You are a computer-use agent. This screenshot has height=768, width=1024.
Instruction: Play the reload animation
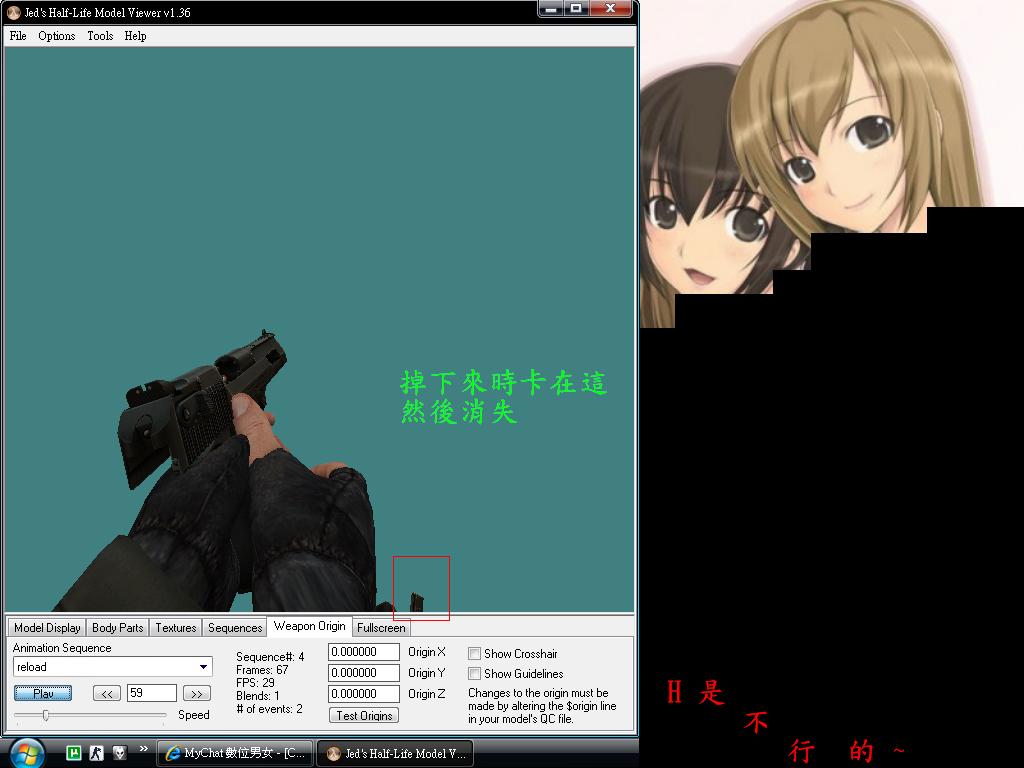[43, 694]
